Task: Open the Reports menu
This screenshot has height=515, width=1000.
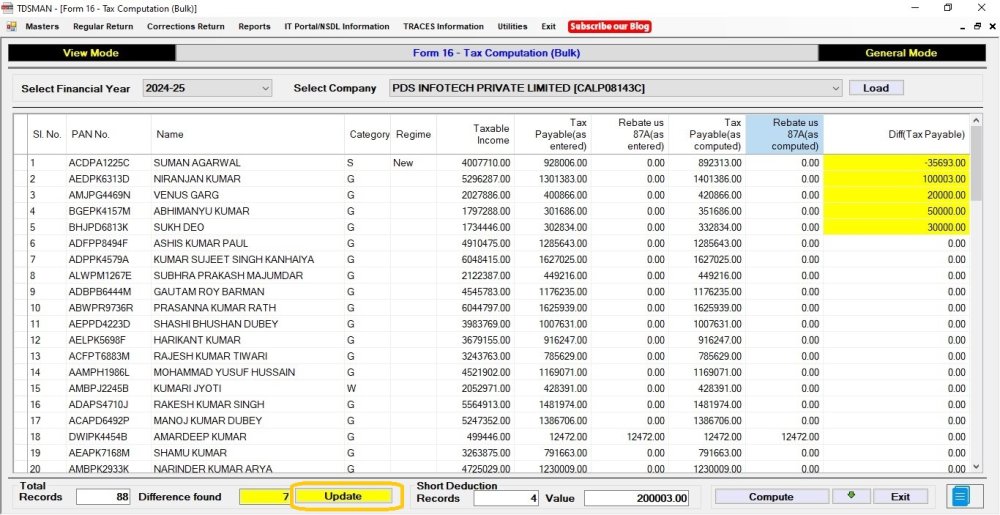Action: (254, 27)
